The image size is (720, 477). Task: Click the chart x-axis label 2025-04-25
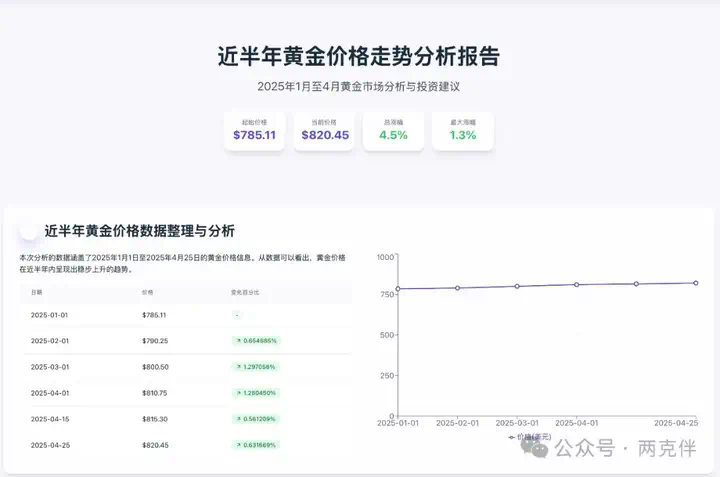point(676,423)
